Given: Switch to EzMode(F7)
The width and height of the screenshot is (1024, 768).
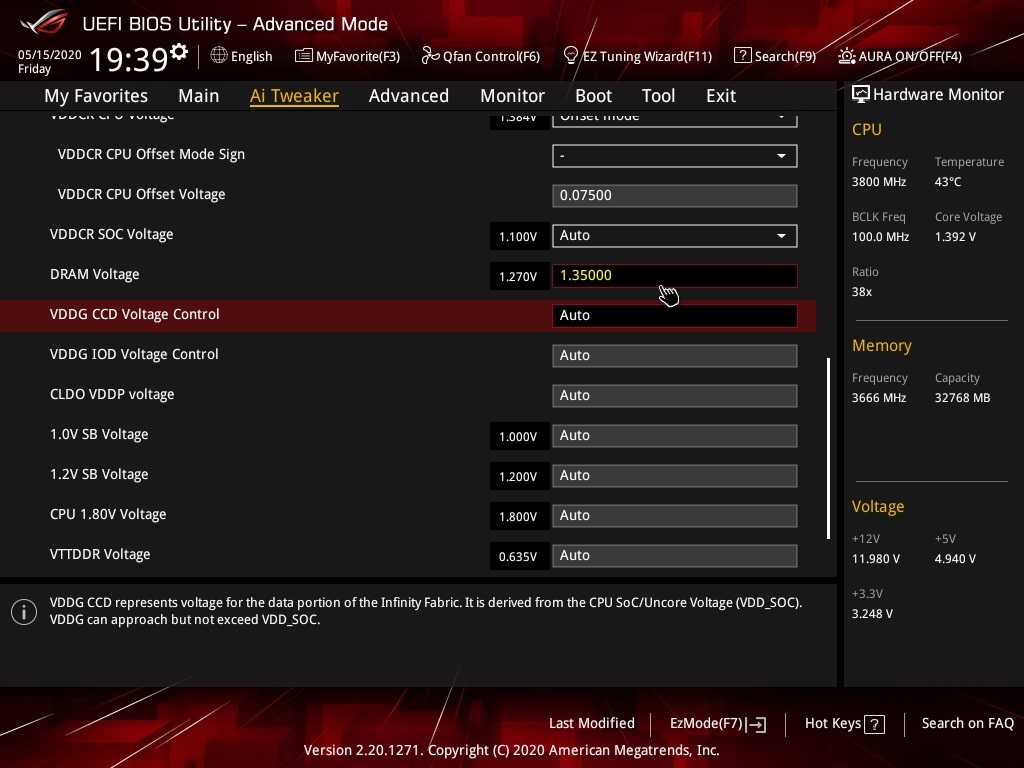Looking at the screenshot, I should 718,724.
